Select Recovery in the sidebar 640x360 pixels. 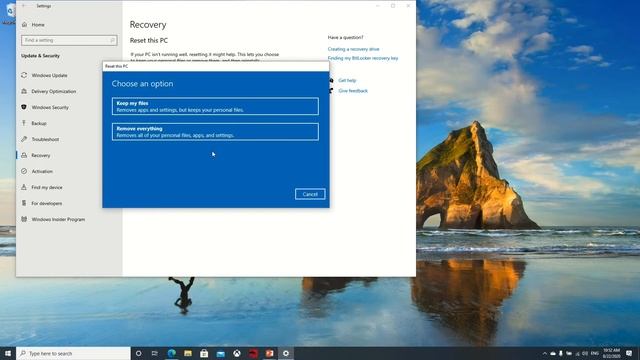pos(41,156)
